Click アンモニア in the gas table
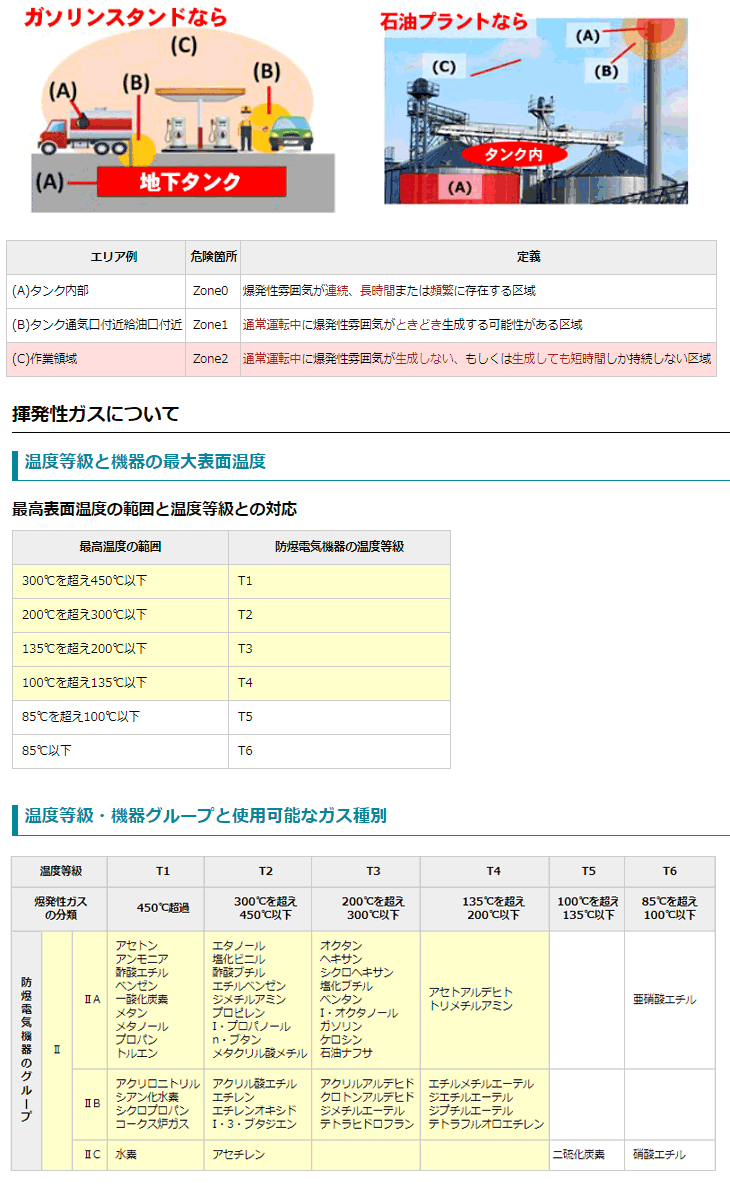Image resolution: width=730 pixels, height=1200 pixels. click(x=141, y=958)
